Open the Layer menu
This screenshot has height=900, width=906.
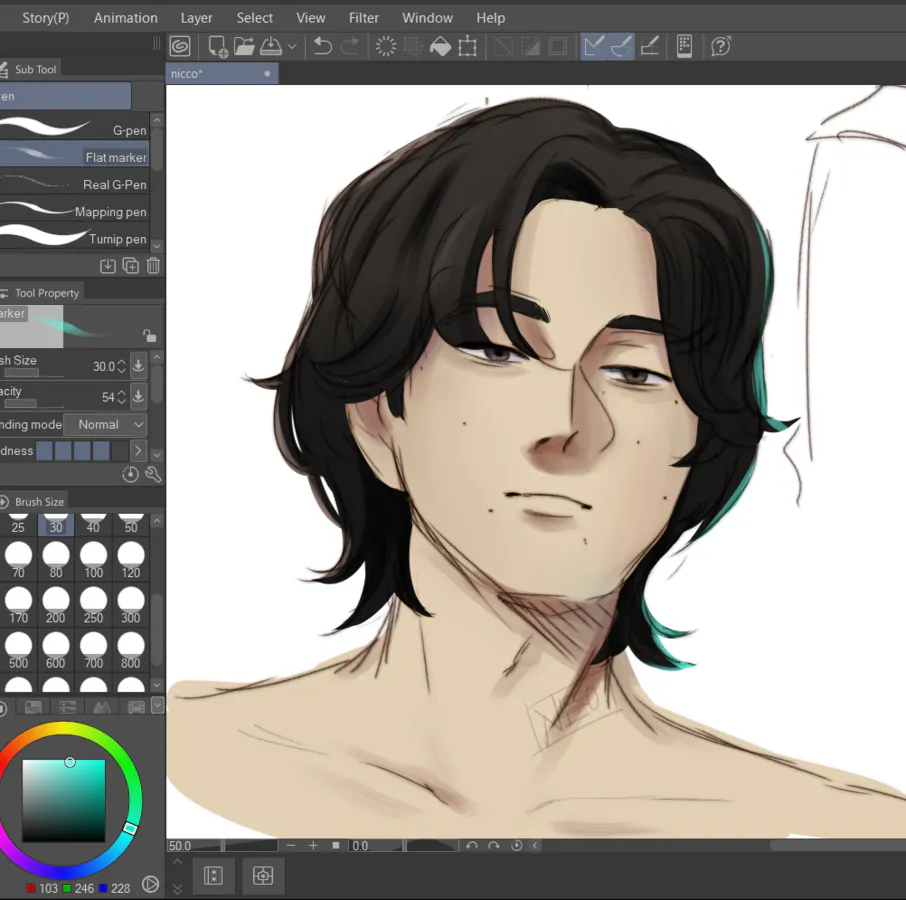(x=196, y=18)
